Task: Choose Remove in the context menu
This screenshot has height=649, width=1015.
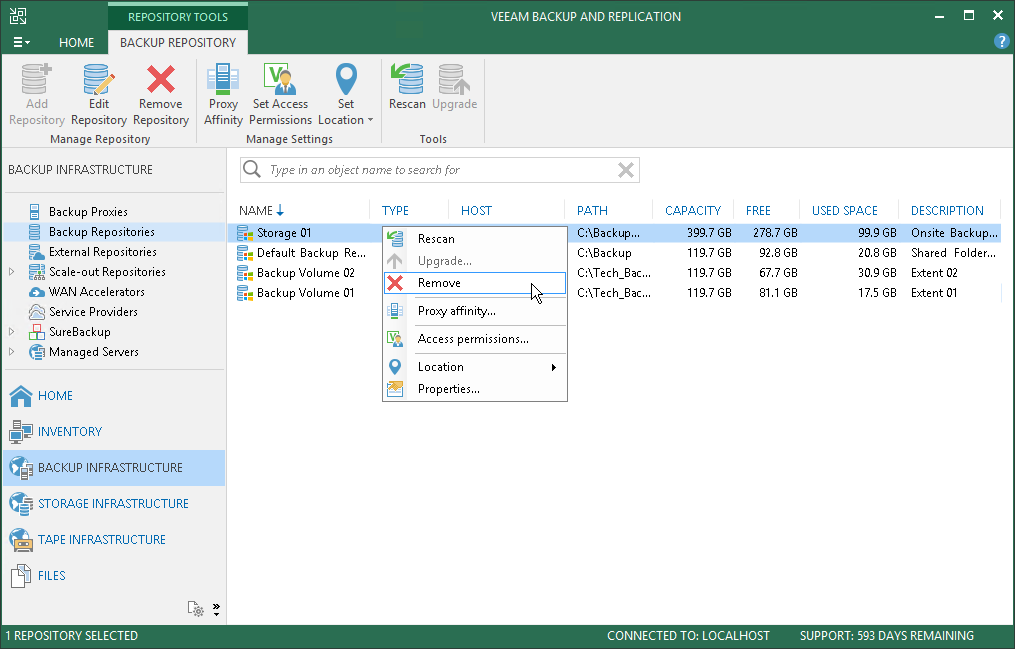Action: (475, 283)
